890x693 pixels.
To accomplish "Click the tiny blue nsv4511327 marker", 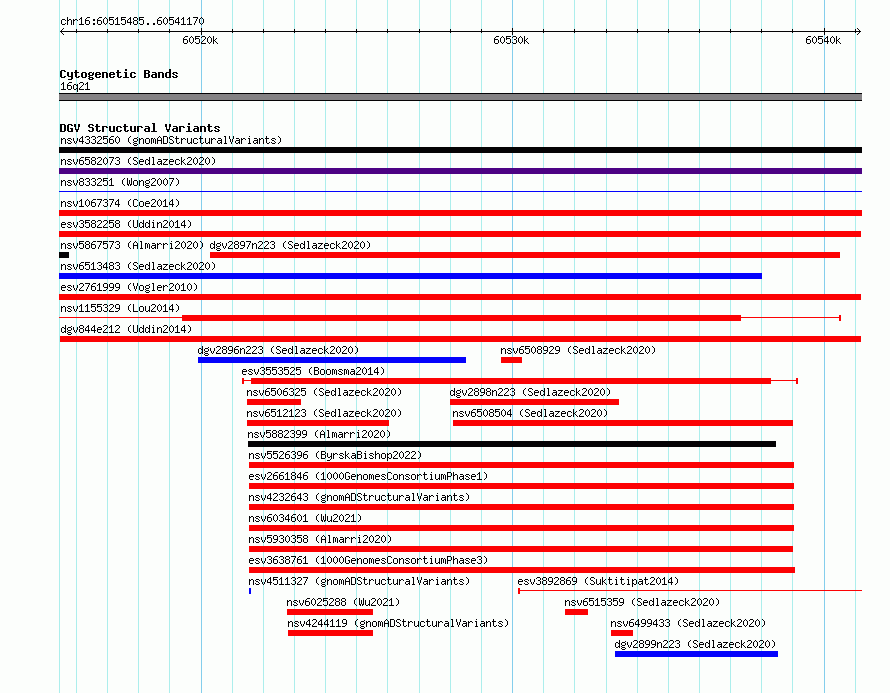I will point(250,591).
